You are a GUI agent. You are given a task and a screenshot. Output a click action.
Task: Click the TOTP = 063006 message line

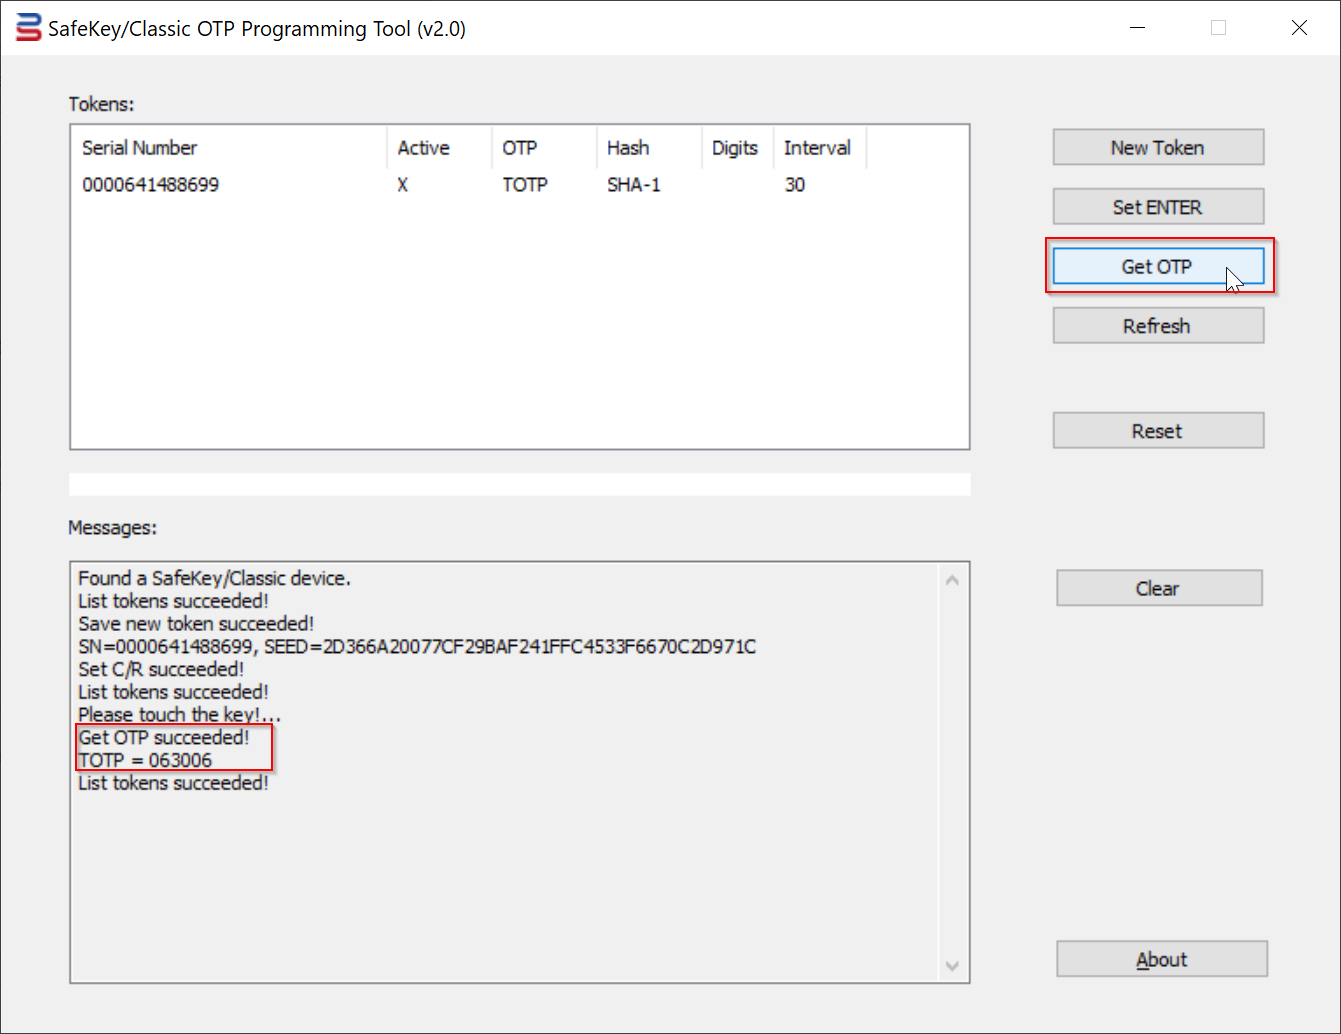146,761
